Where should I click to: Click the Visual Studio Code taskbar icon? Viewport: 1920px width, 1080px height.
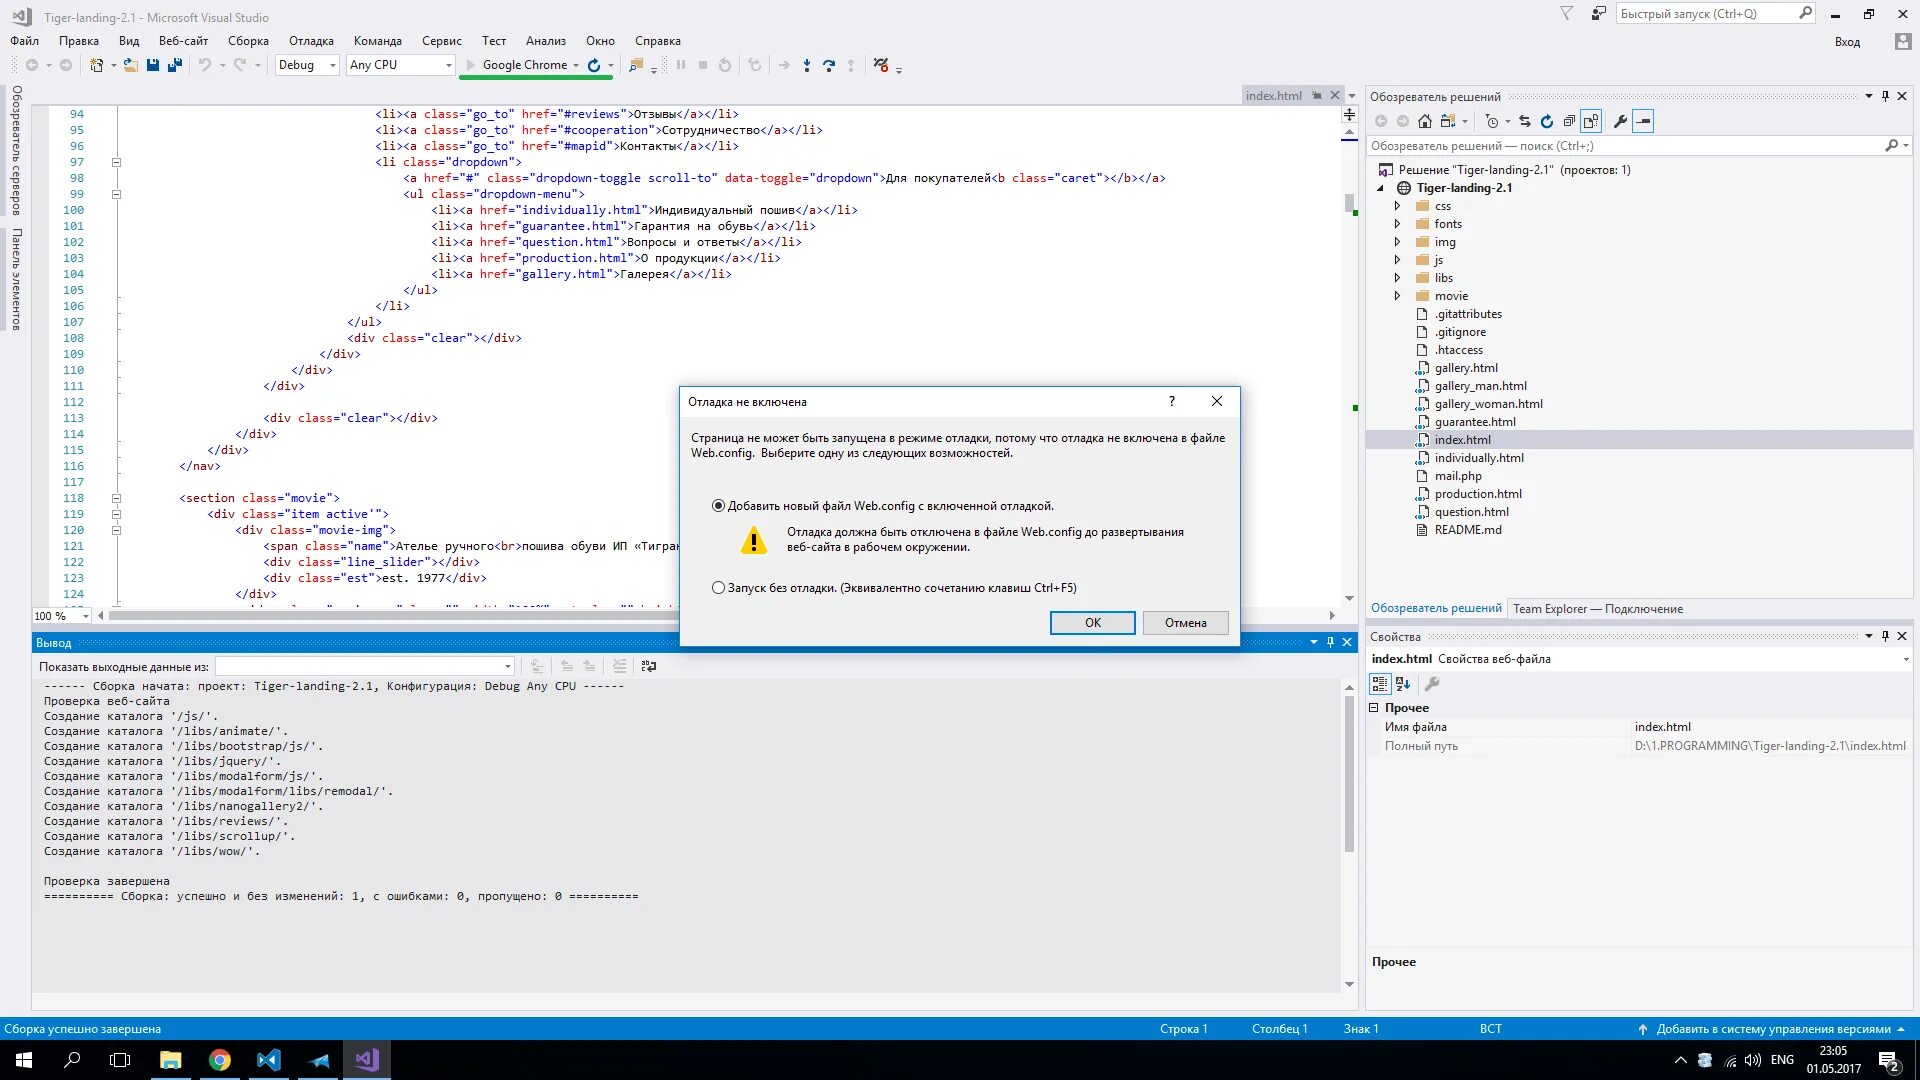pos(269,1060)
